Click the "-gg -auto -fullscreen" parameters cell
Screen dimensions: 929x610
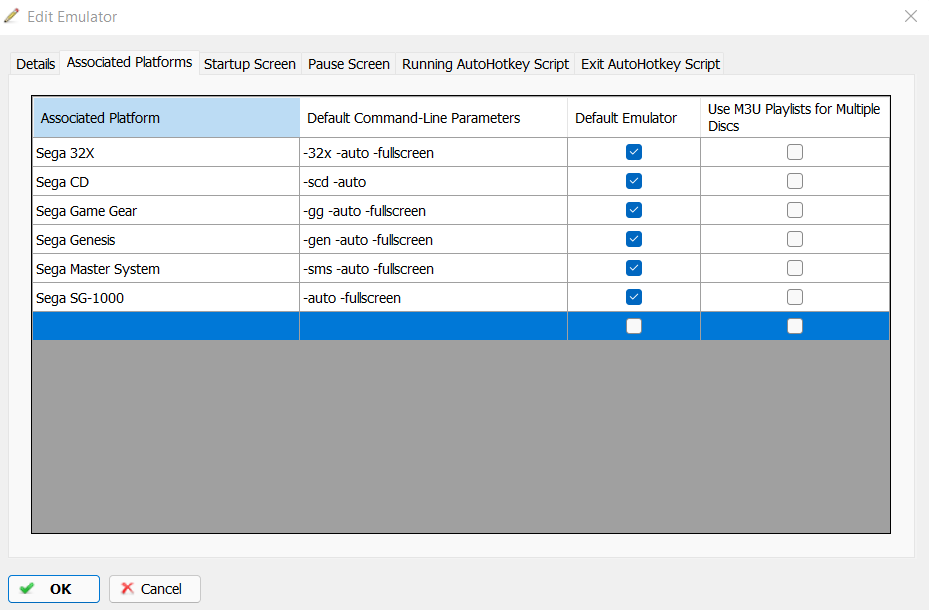434,211
